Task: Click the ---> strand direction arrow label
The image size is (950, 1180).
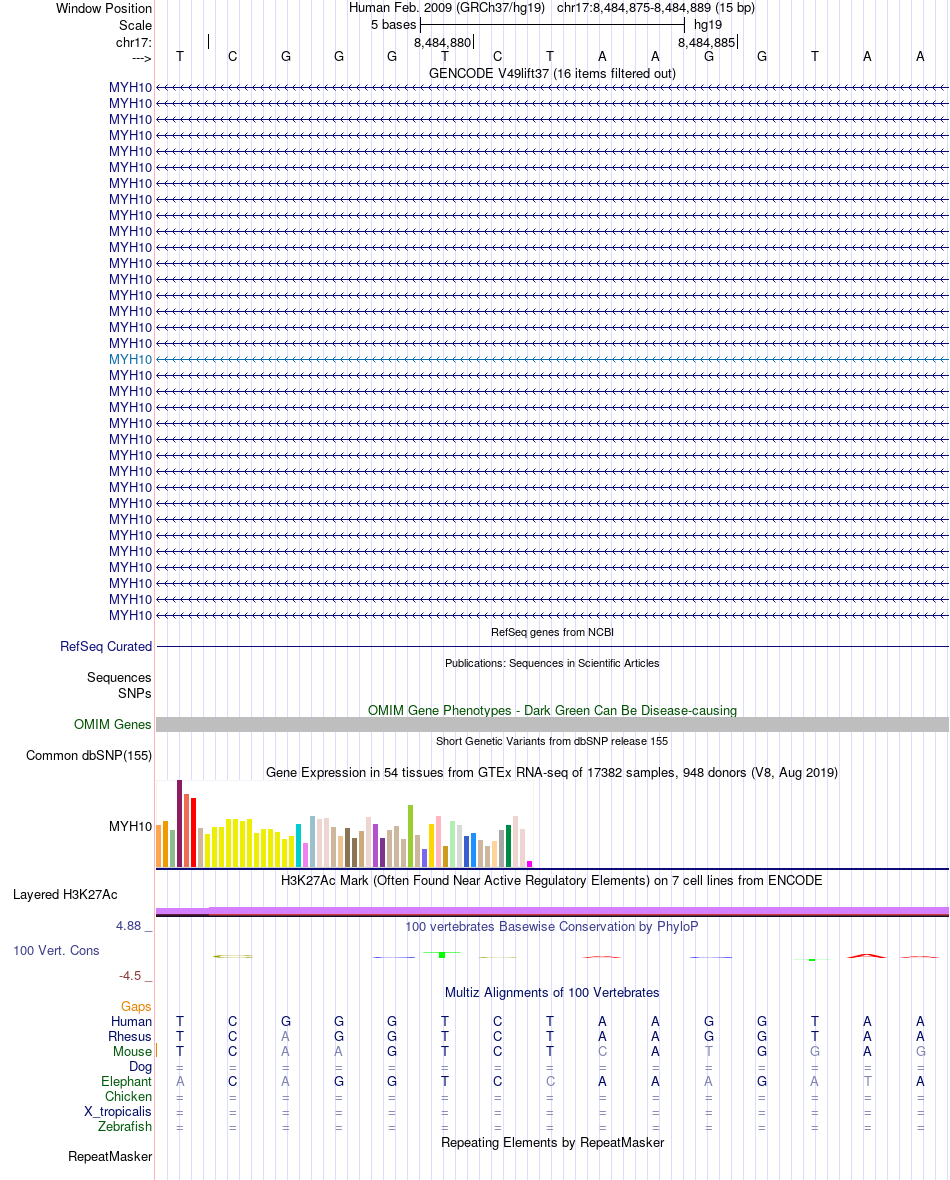Action: pos(142,58)
